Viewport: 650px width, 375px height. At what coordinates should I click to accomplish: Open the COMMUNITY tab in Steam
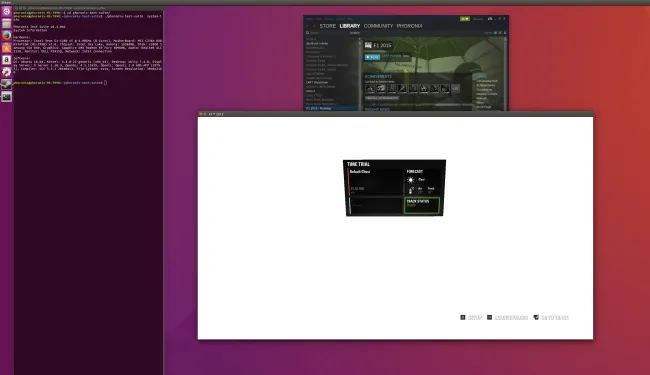378,26
